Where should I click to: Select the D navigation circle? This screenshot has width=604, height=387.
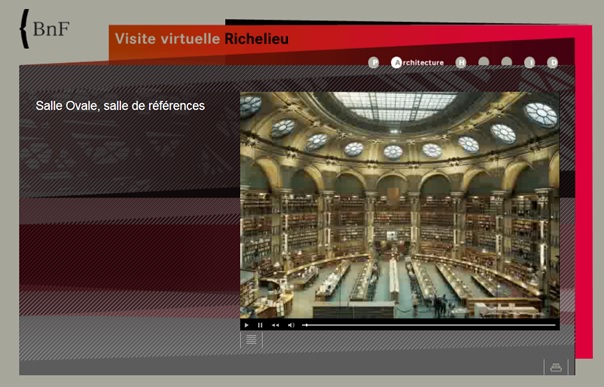tap(552, 62)
